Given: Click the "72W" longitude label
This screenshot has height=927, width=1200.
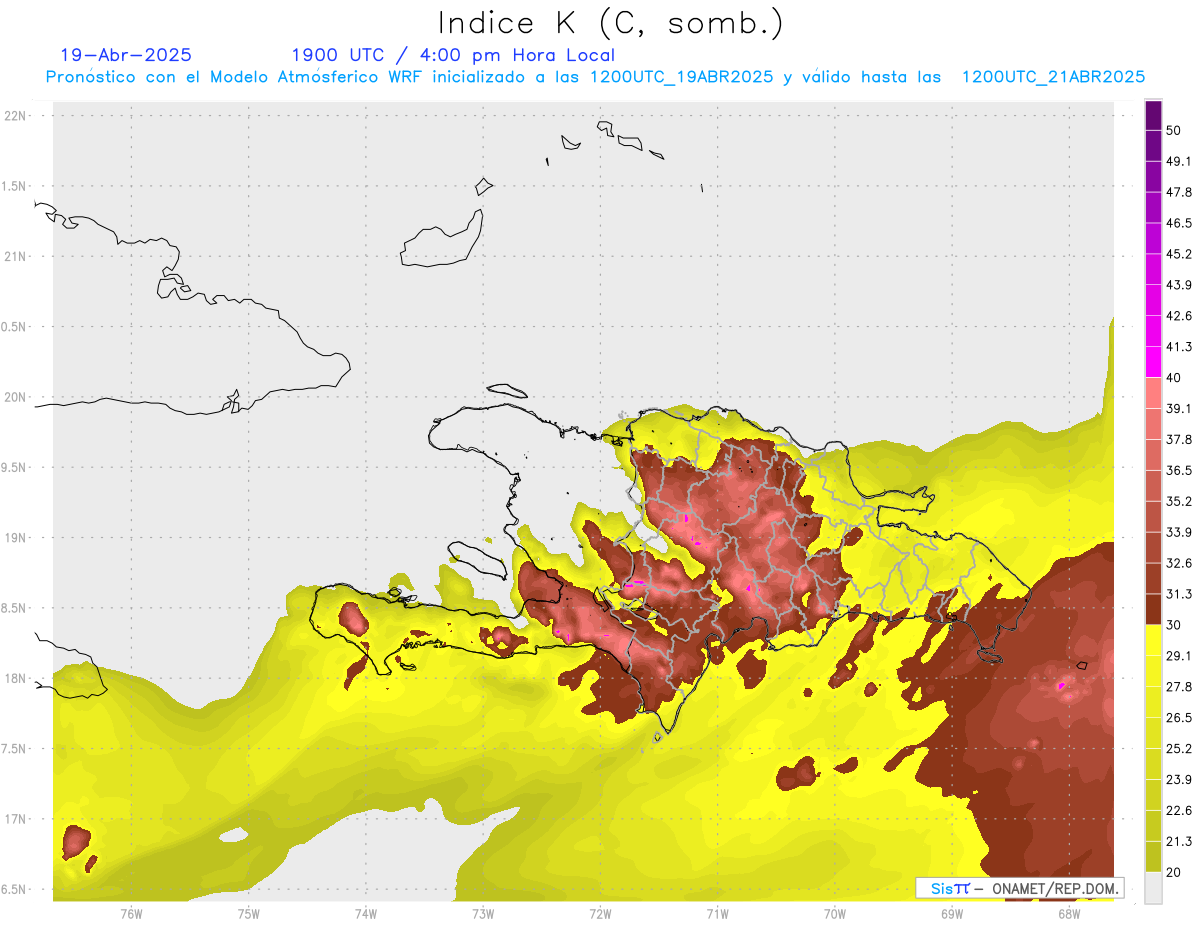Looking at the screenshot, I should 600,914.
